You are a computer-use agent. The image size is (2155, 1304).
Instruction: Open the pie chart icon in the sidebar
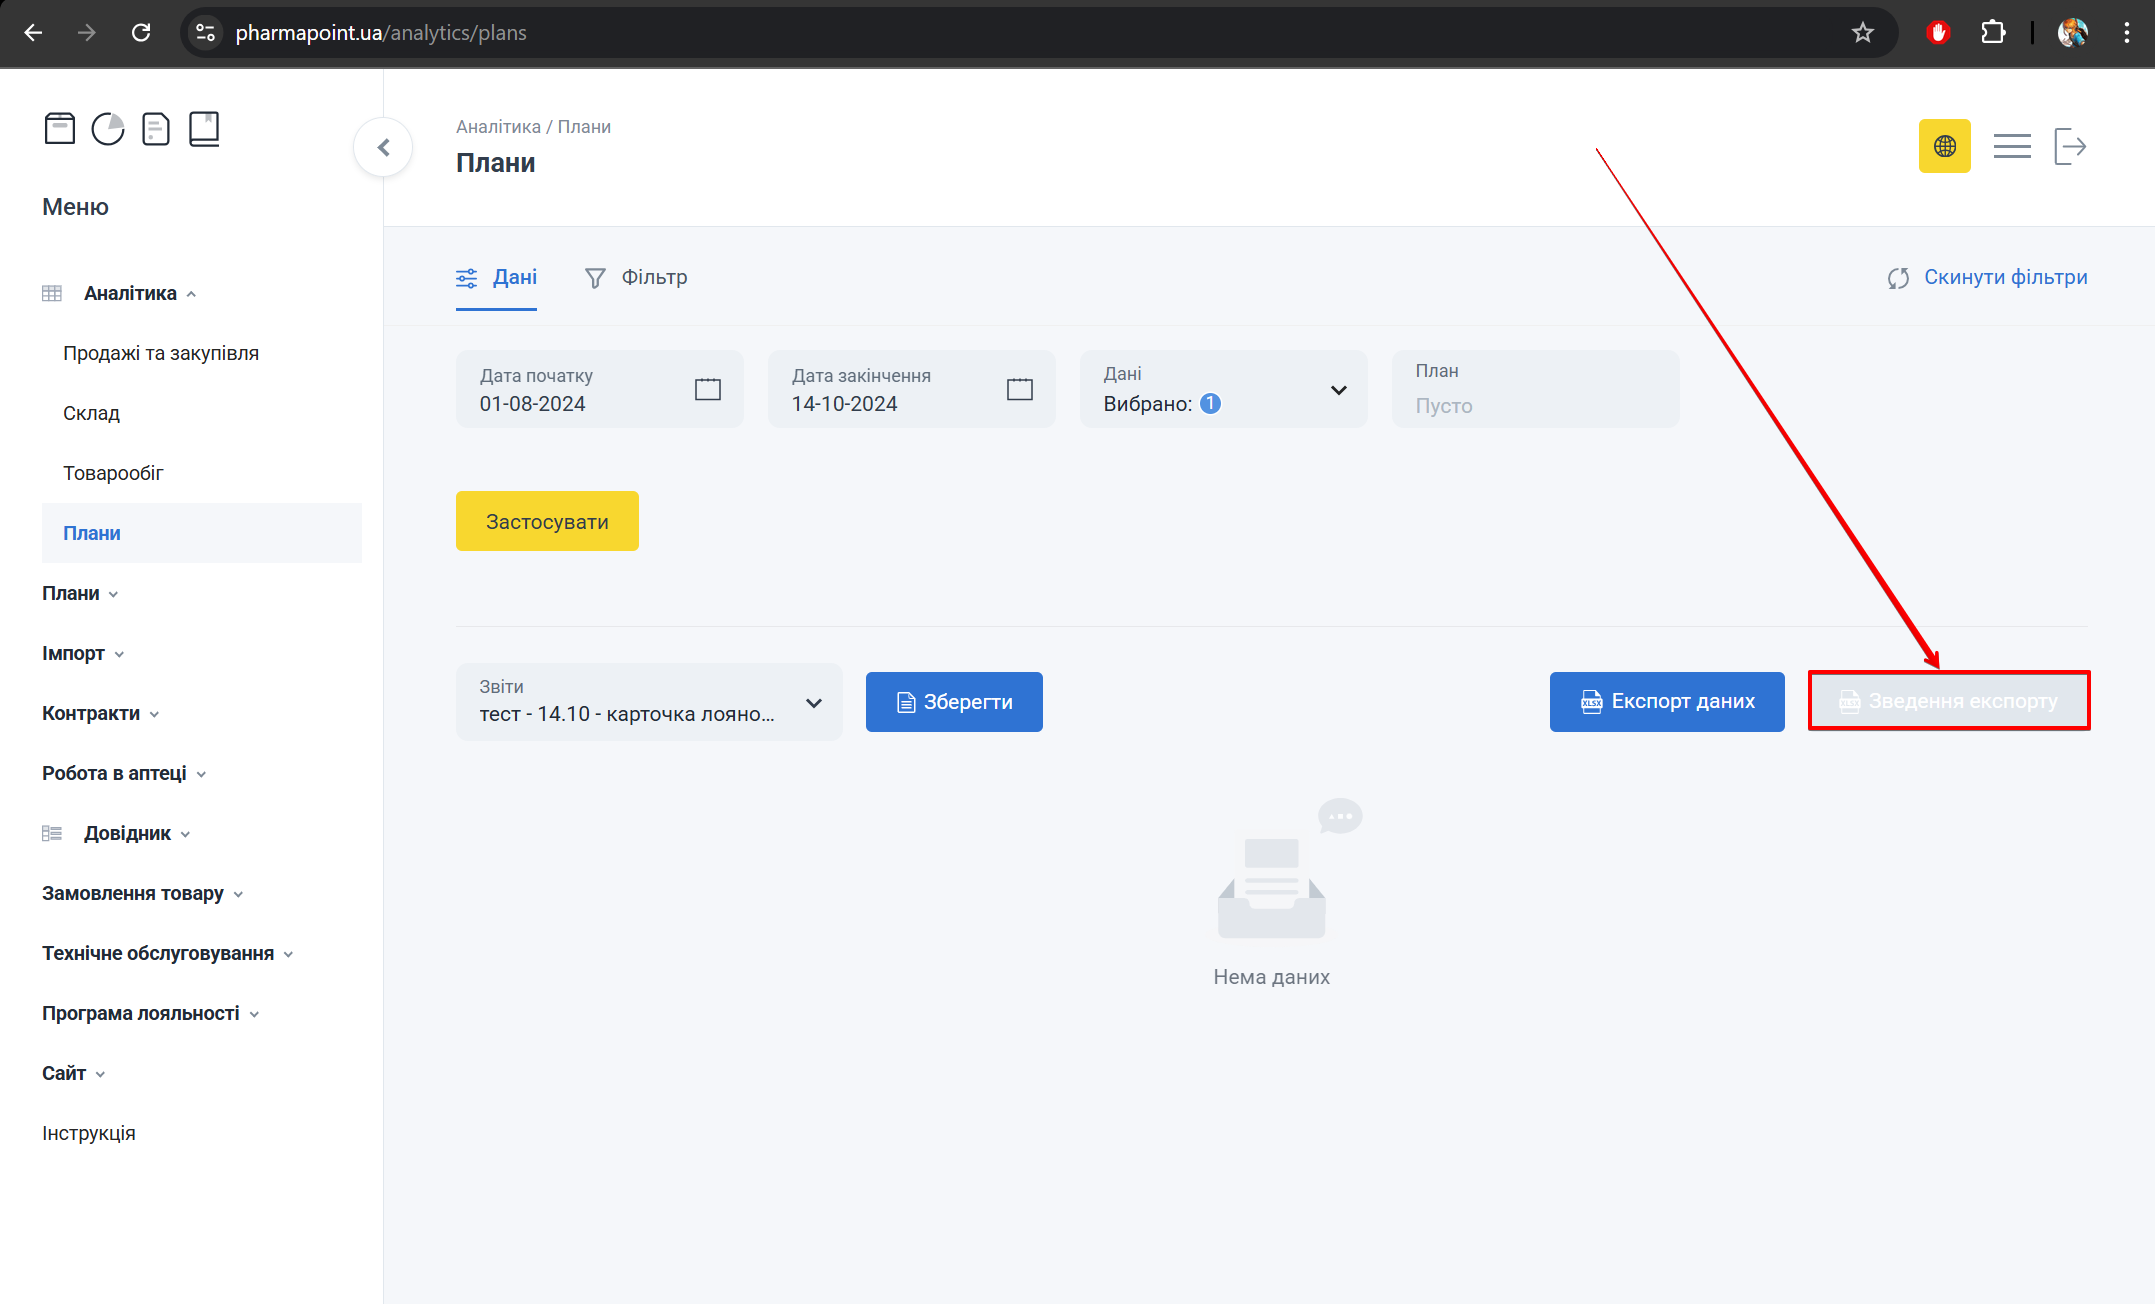click(108, 129)
